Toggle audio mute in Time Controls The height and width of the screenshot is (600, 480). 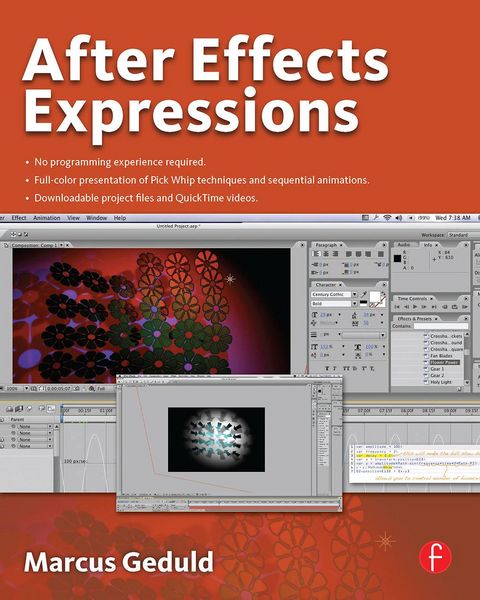(445, 307)
